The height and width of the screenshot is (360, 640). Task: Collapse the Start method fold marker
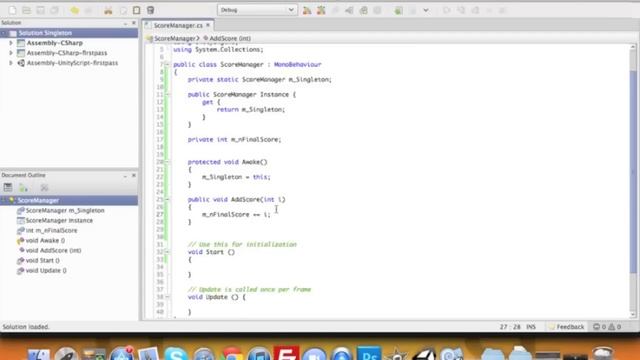(x=167, y=252)
